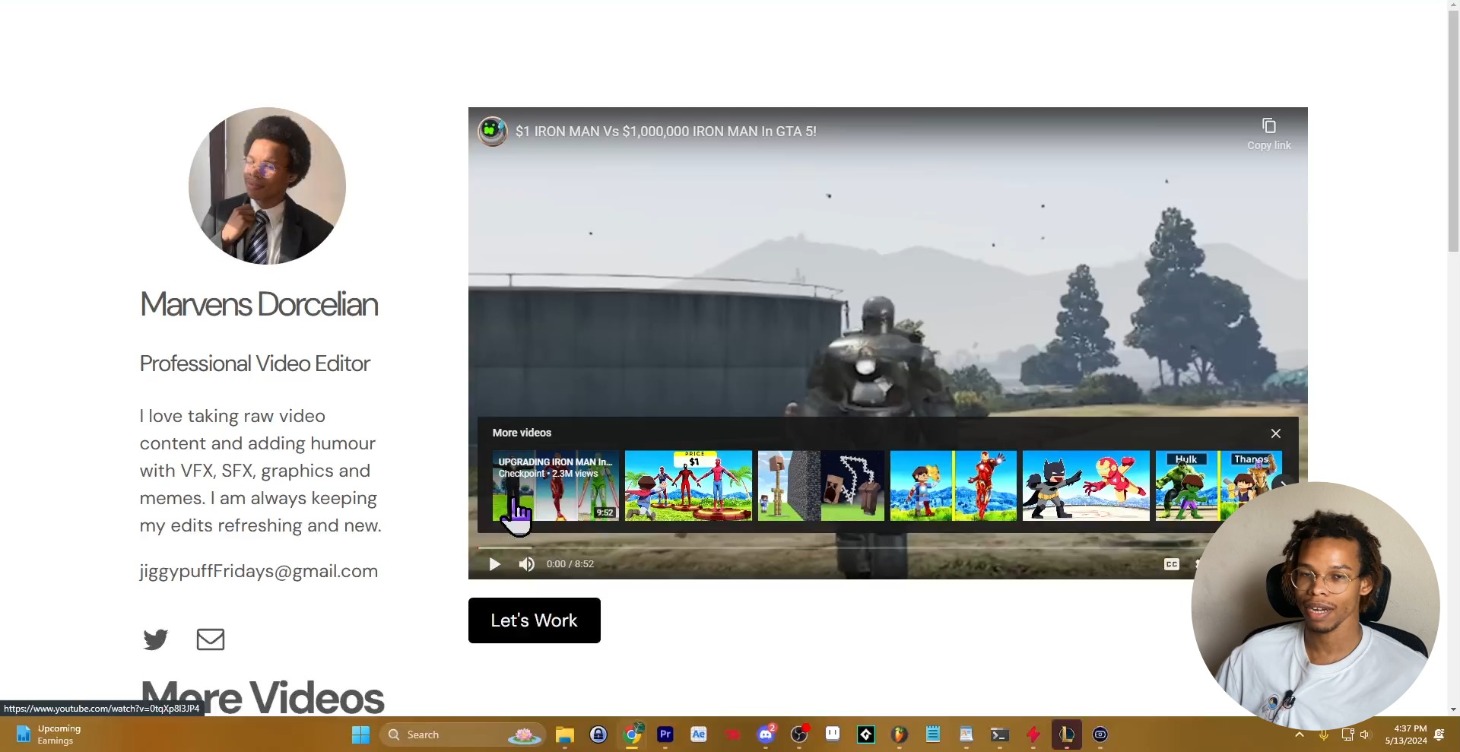Open the padlock app in taskbar
1460x752 pixels.
599,734
